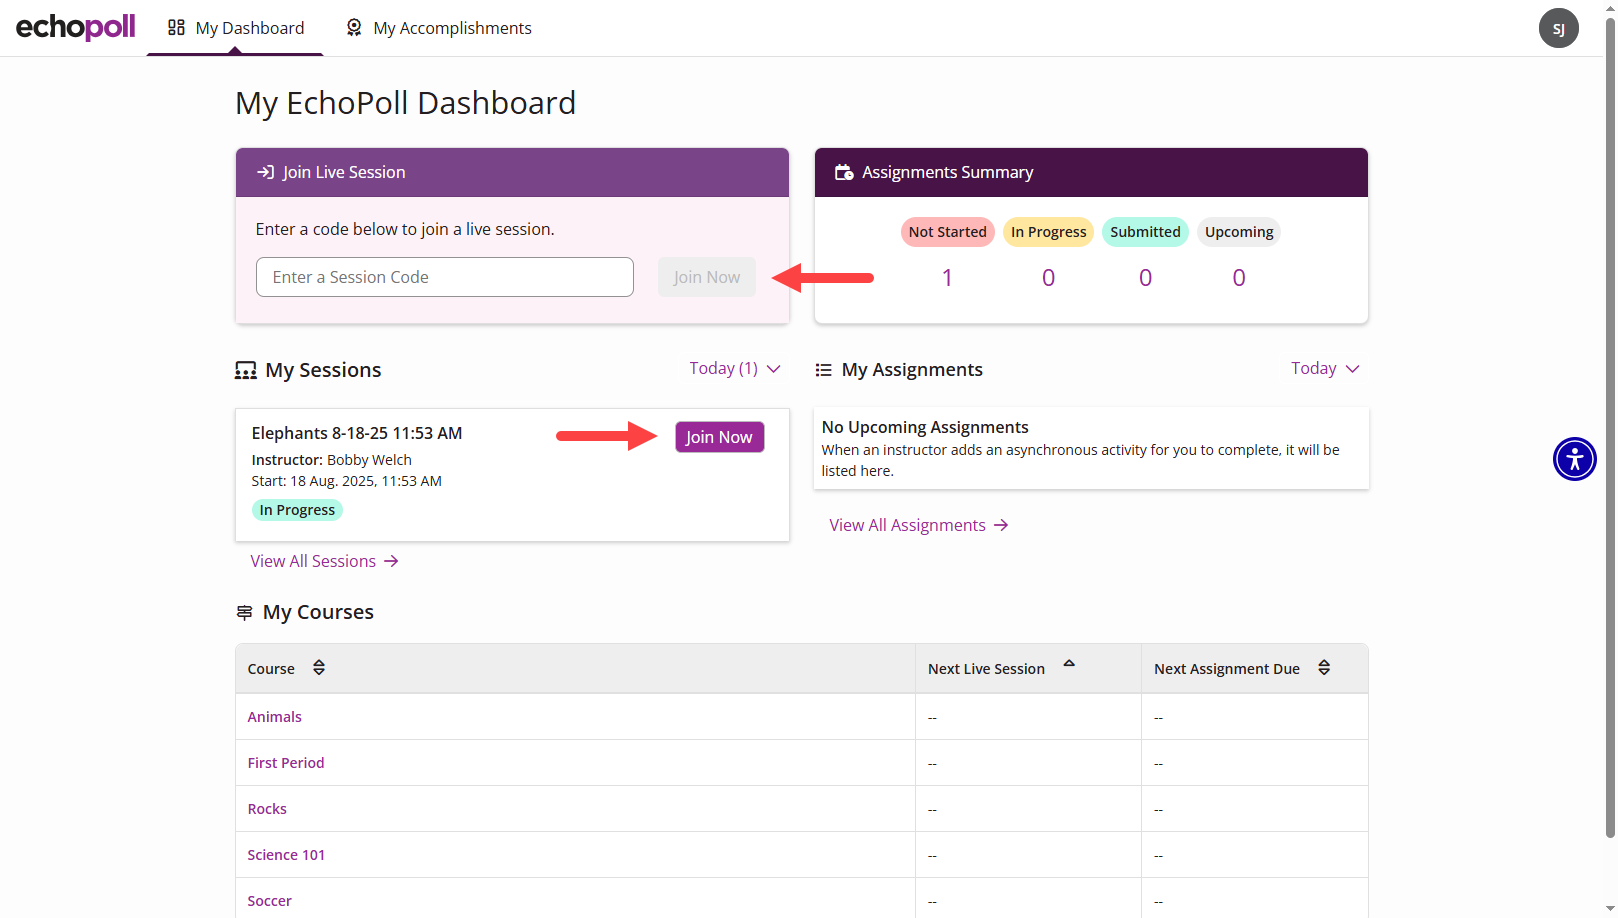
Task: Open the Animals course
Action: coord(274,717)
